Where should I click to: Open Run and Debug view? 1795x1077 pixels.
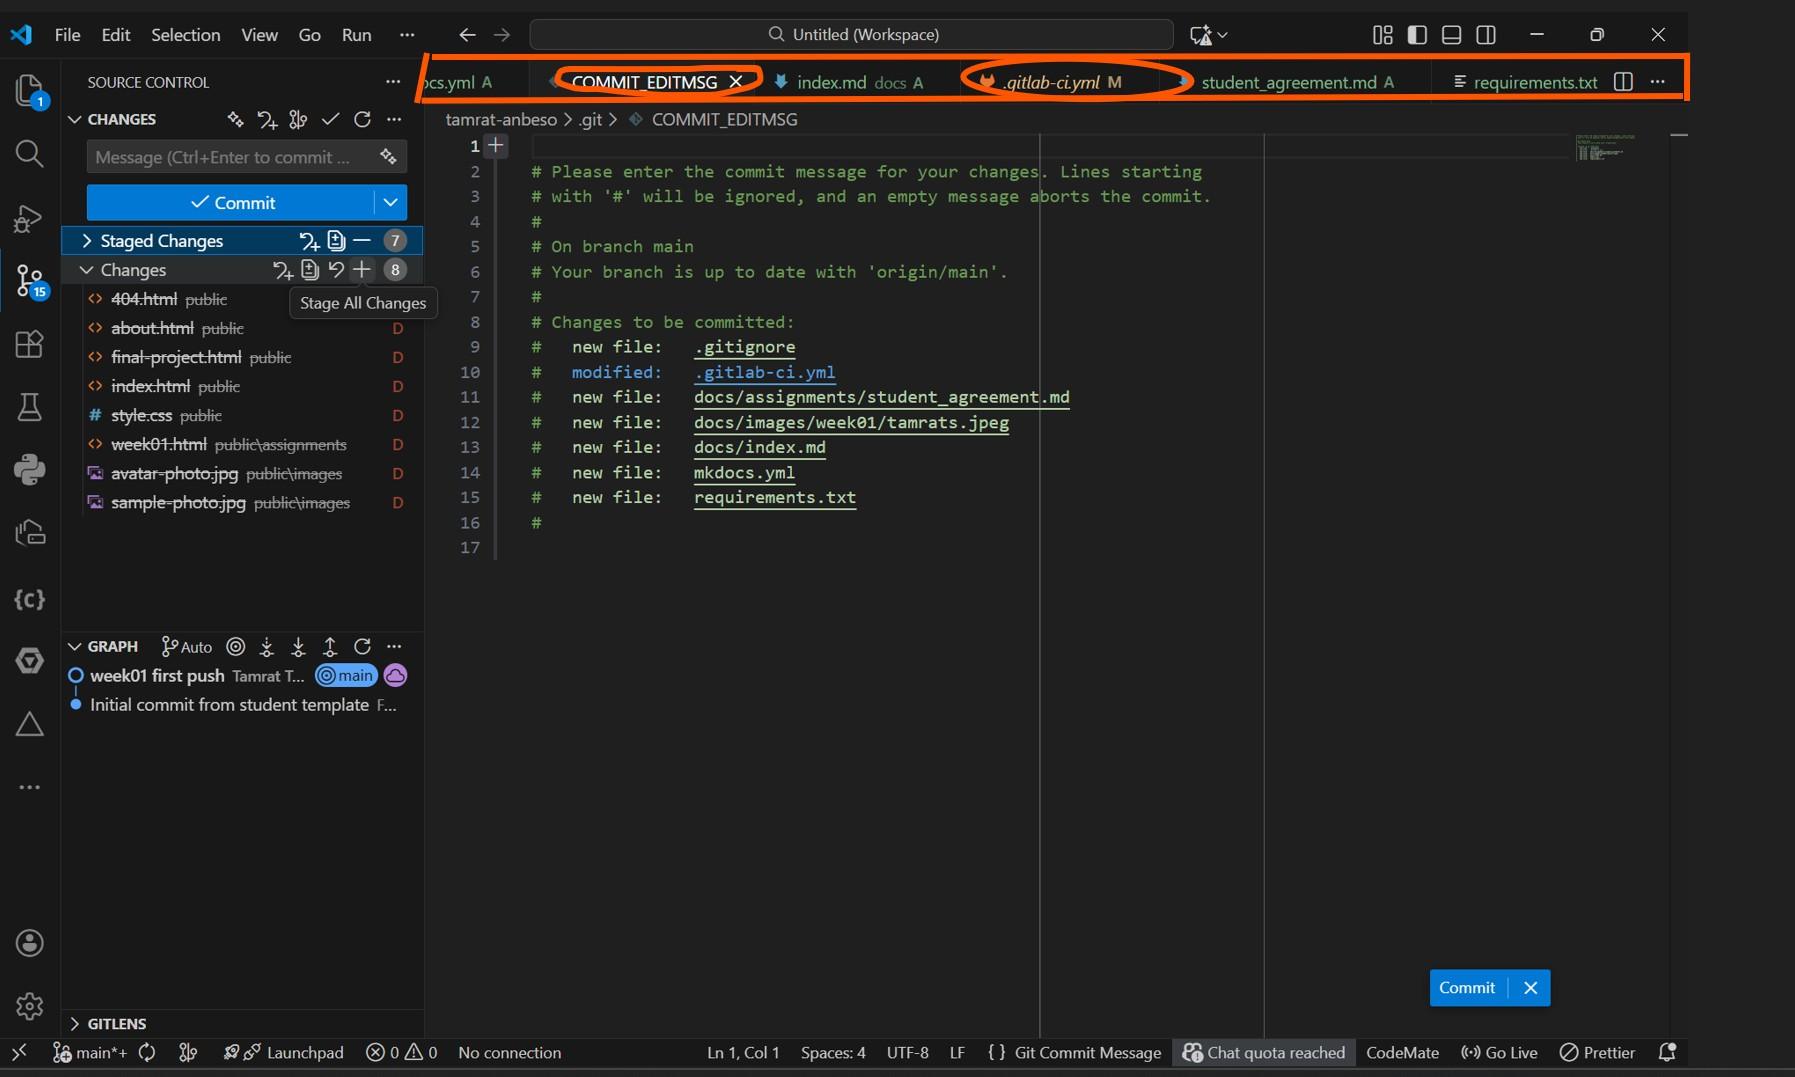coord(29,218)
